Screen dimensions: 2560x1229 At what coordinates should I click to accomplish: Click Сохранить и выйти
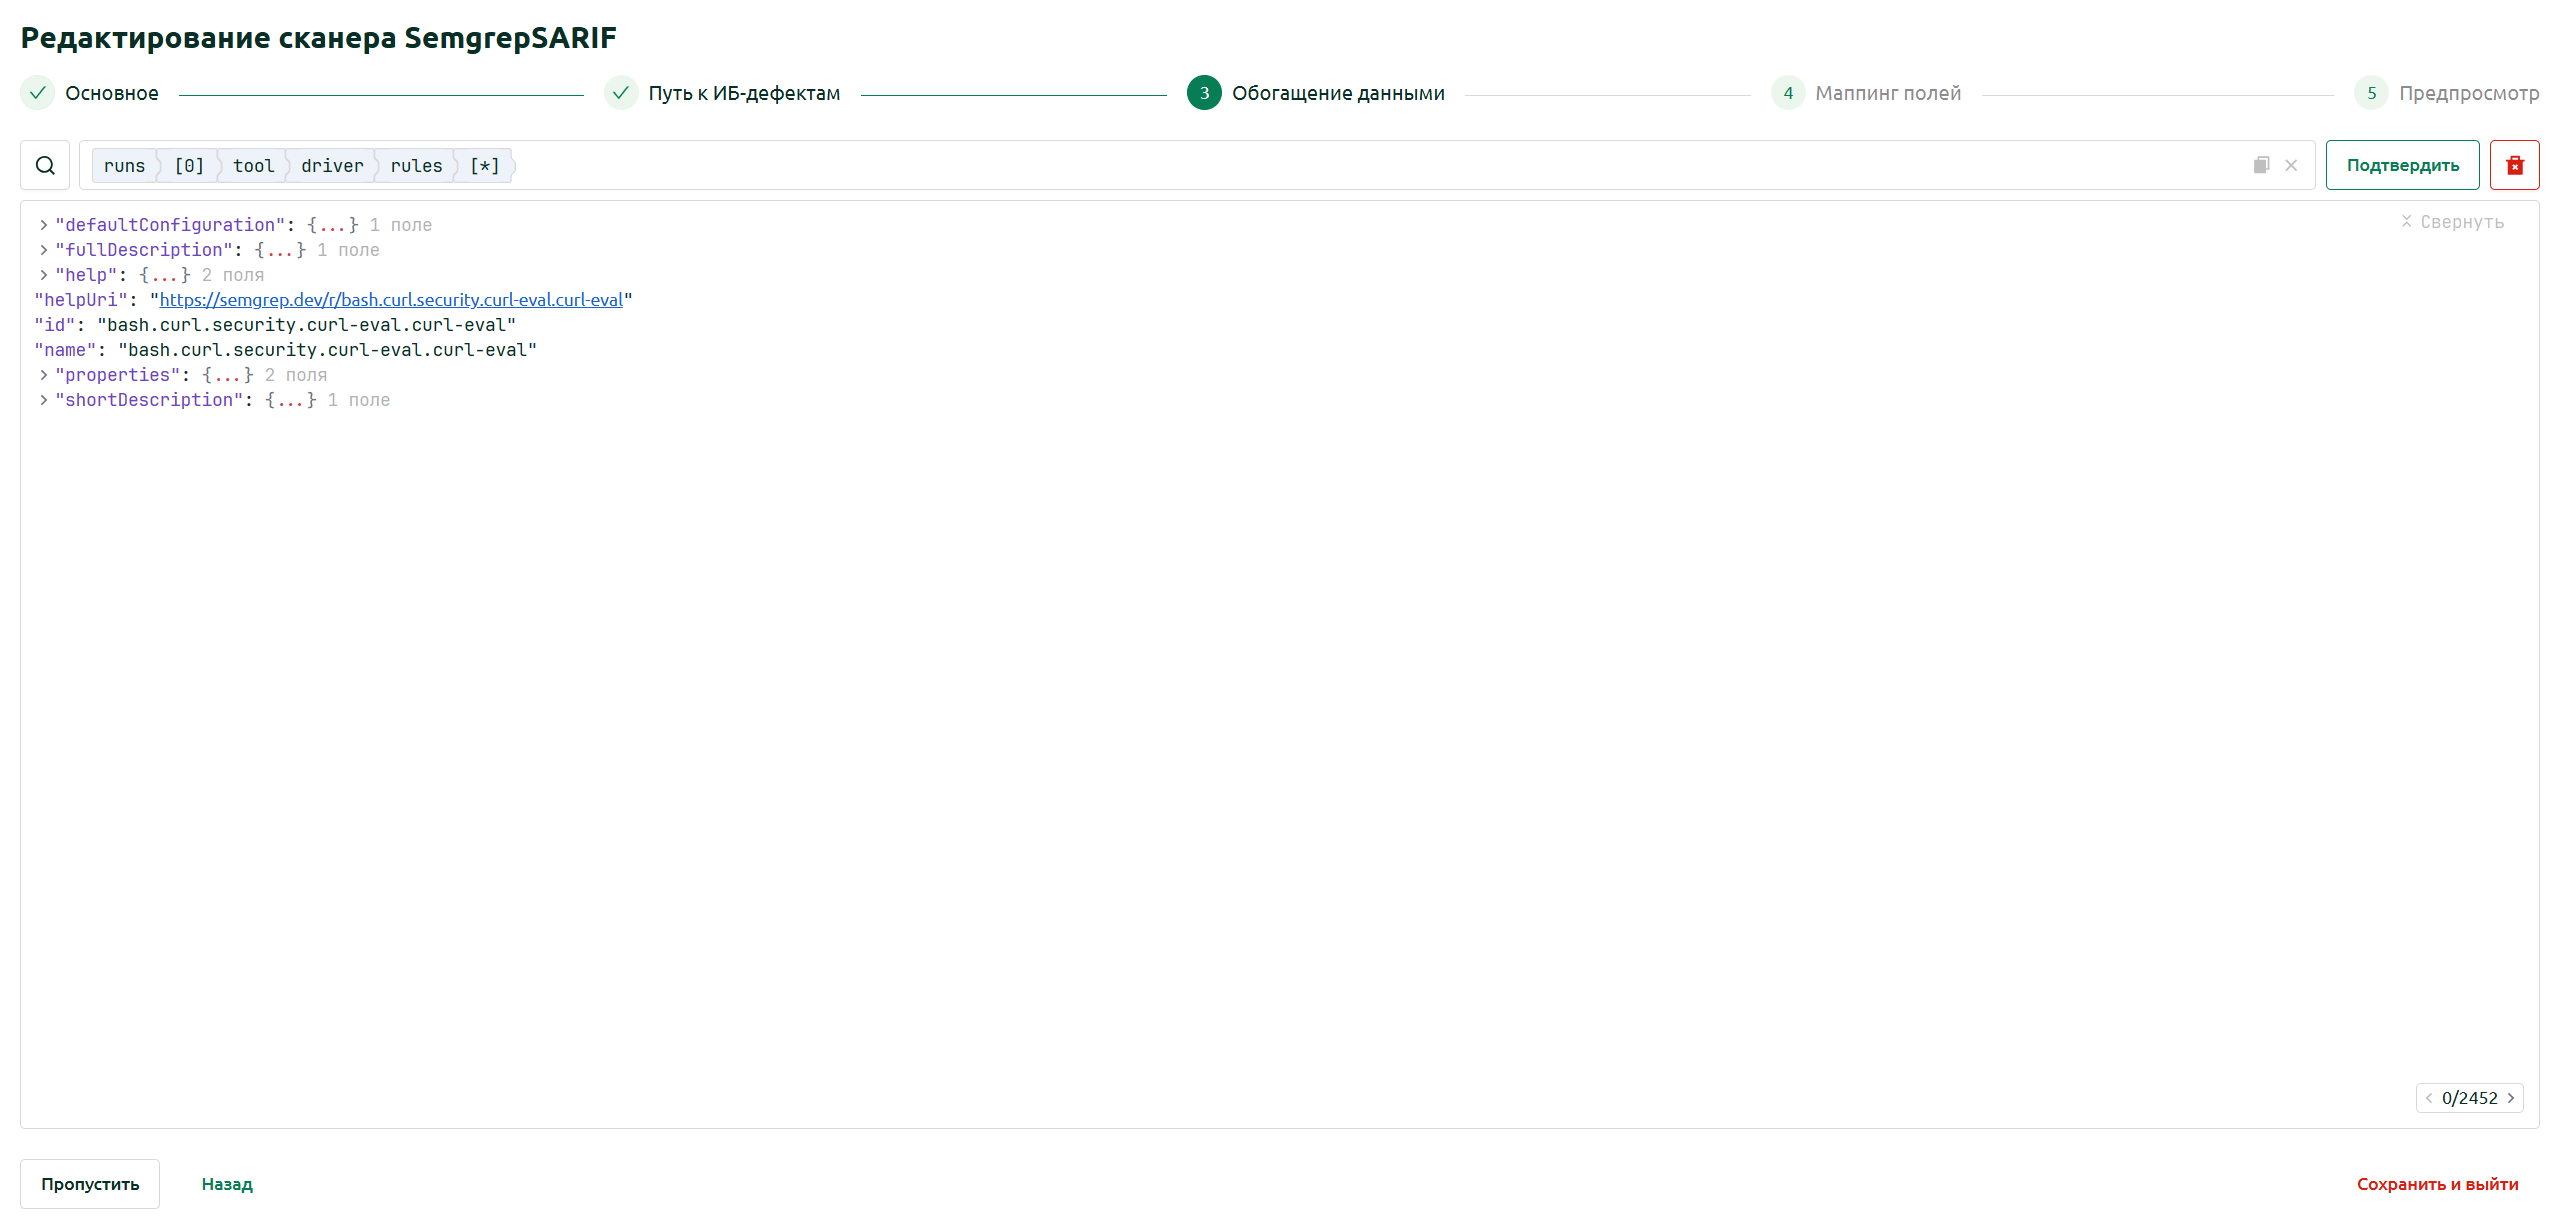click(2437, 1184)
